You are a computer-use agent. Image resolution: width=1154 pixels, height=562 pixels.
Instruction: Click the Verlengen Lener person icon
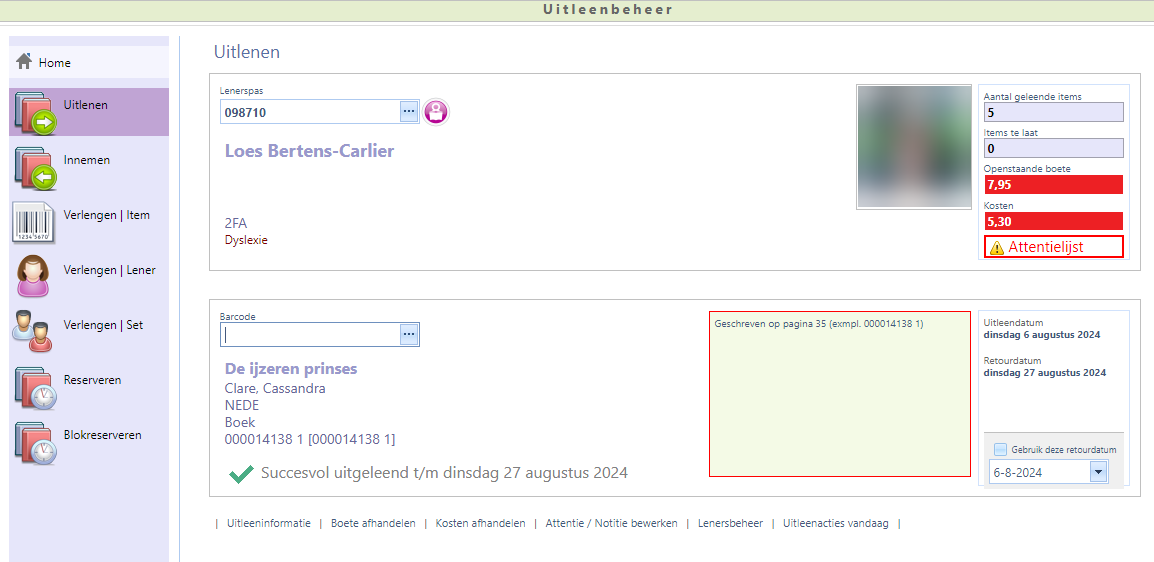(35, 276)
